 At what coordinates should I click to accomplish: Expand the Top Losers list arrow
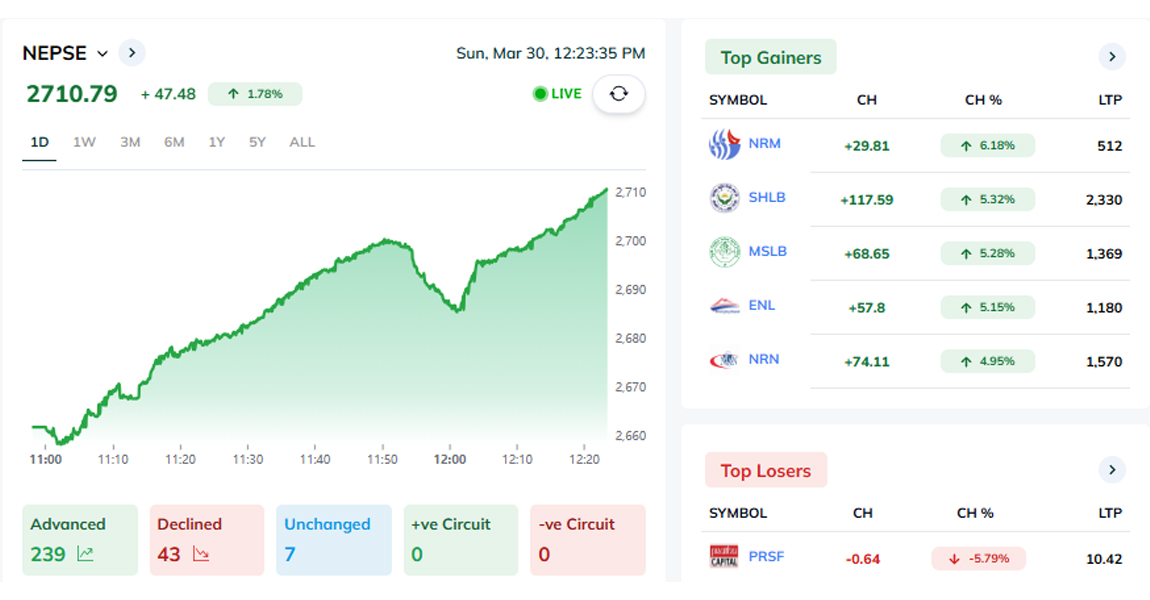(x=1112, y=470)
